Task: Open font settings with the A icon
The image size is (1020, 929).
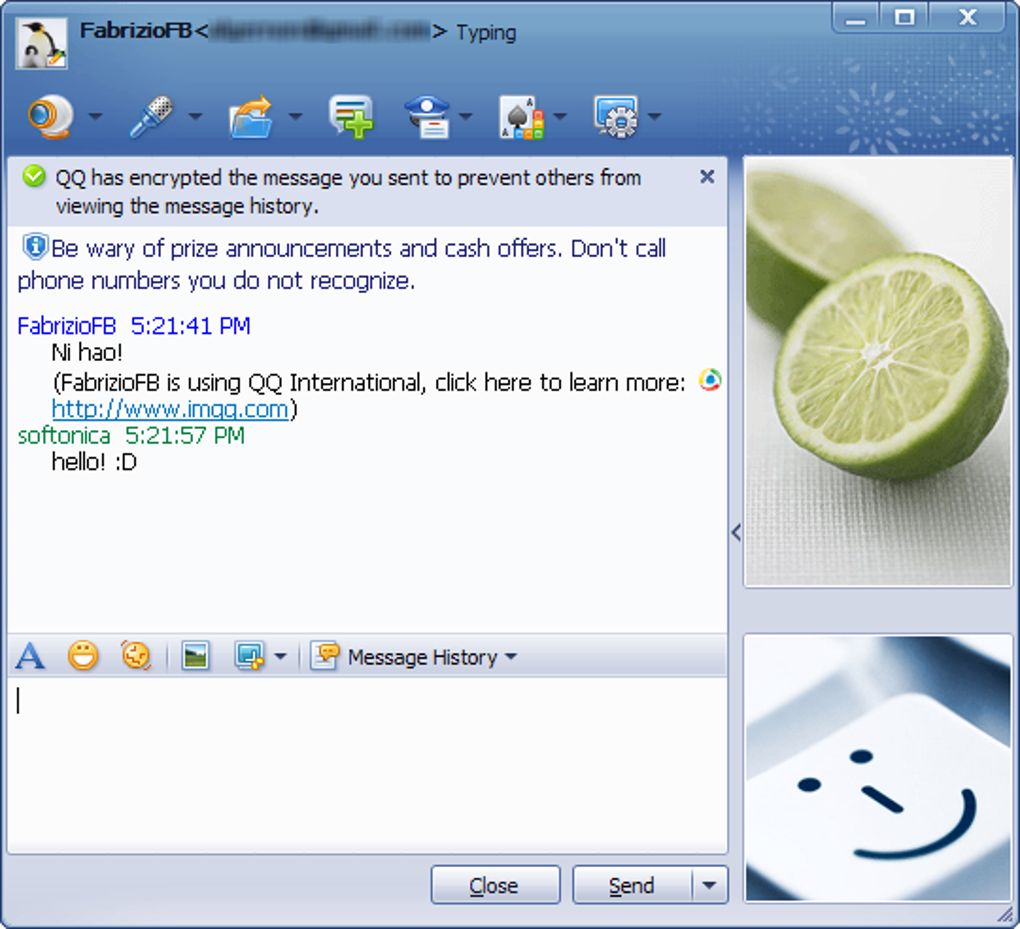Action: [x=30, y=656]
